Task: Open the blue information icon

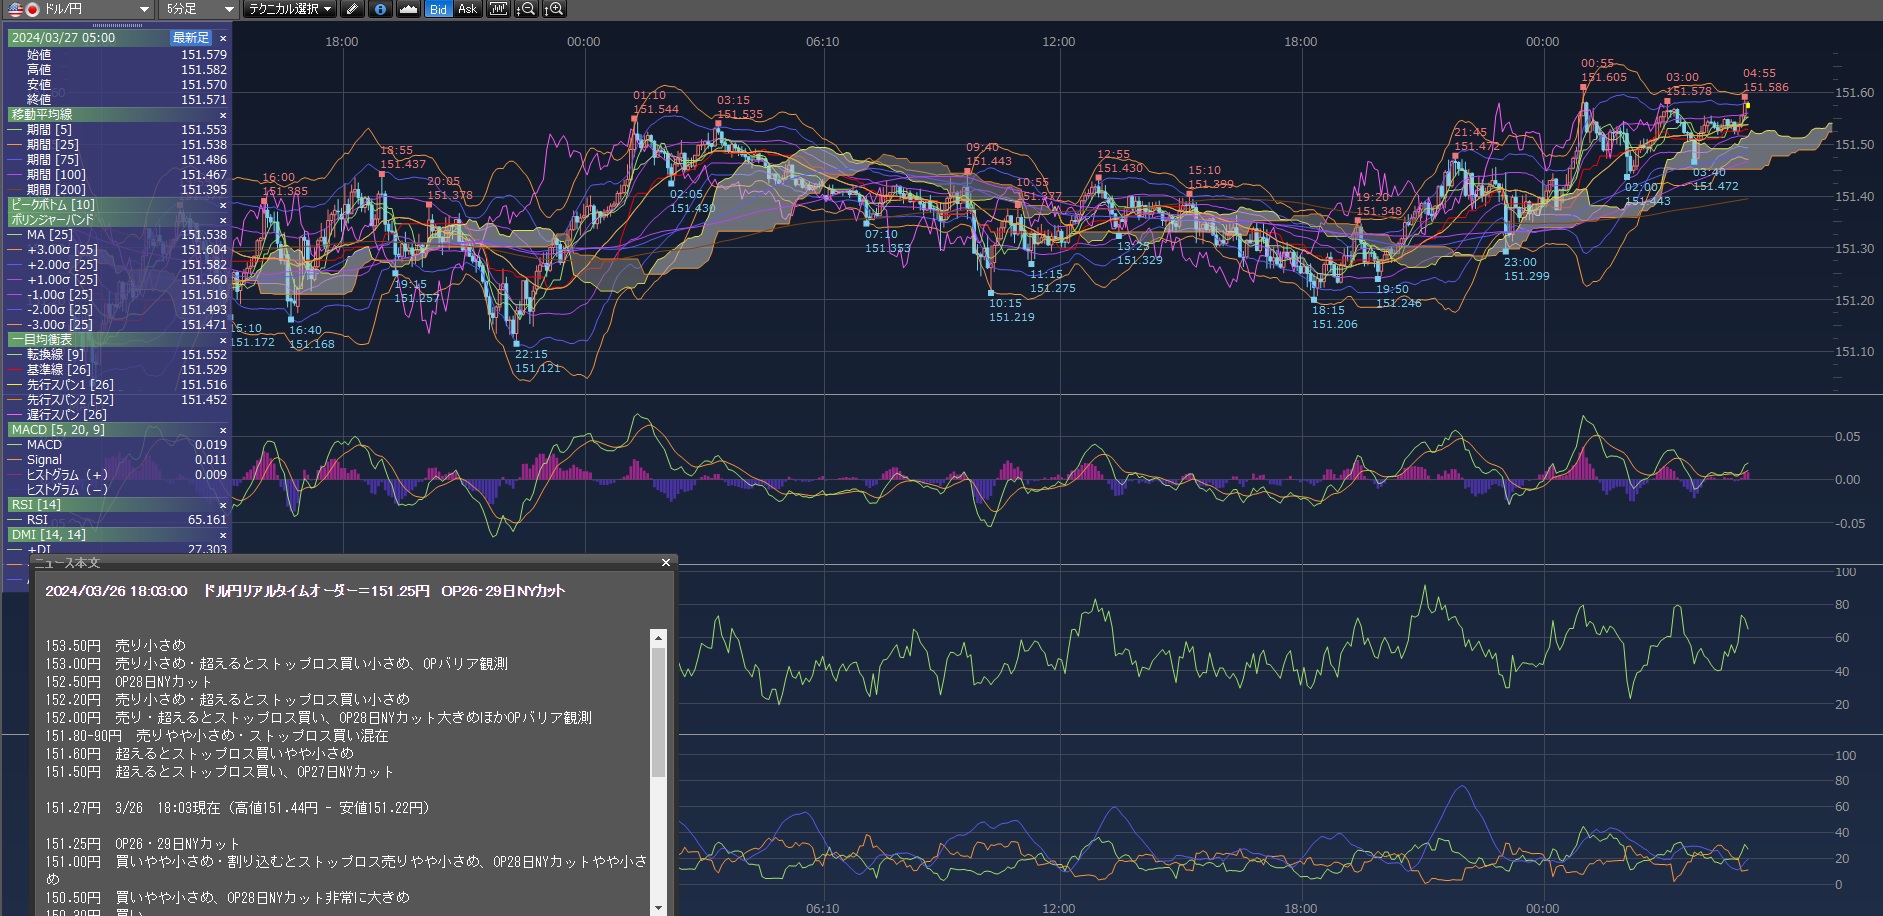Action: point(380,9)
